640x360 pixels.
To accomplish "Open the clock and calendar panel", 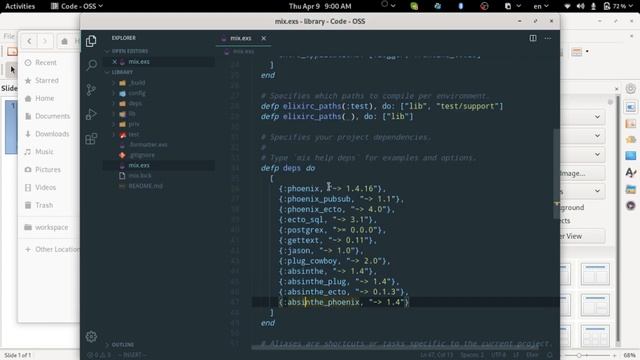I will pyautogui.click(x=320, y=6).
